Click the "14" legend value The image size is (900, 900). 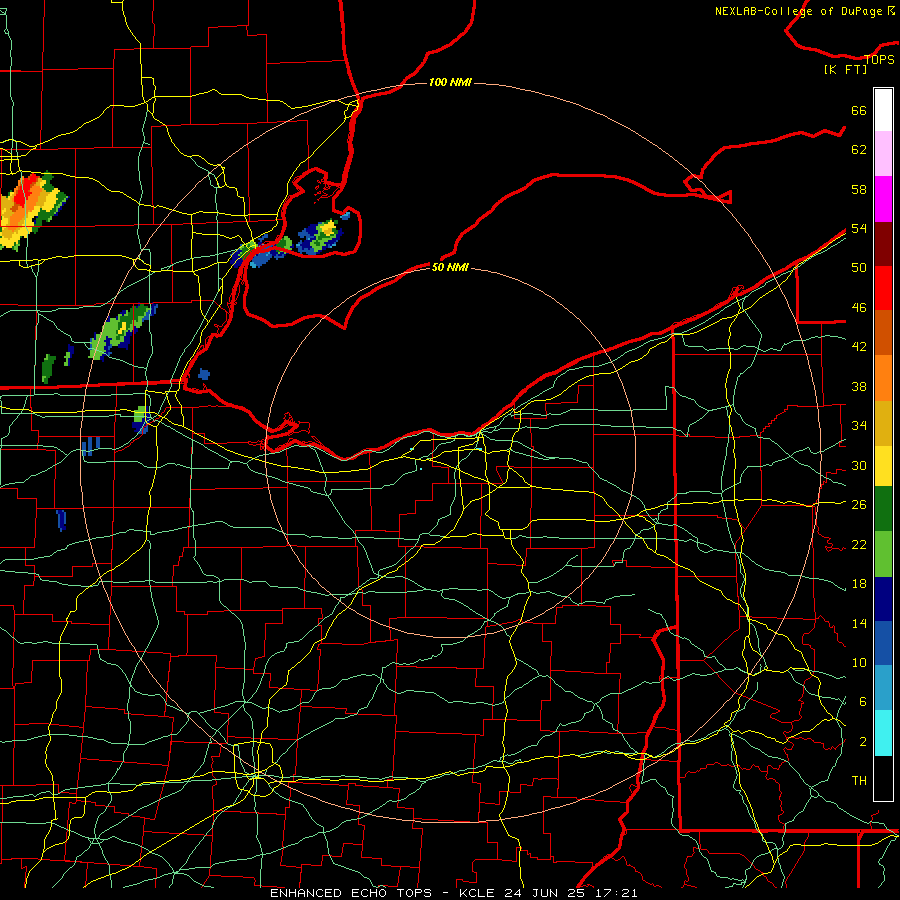[859, 623]
